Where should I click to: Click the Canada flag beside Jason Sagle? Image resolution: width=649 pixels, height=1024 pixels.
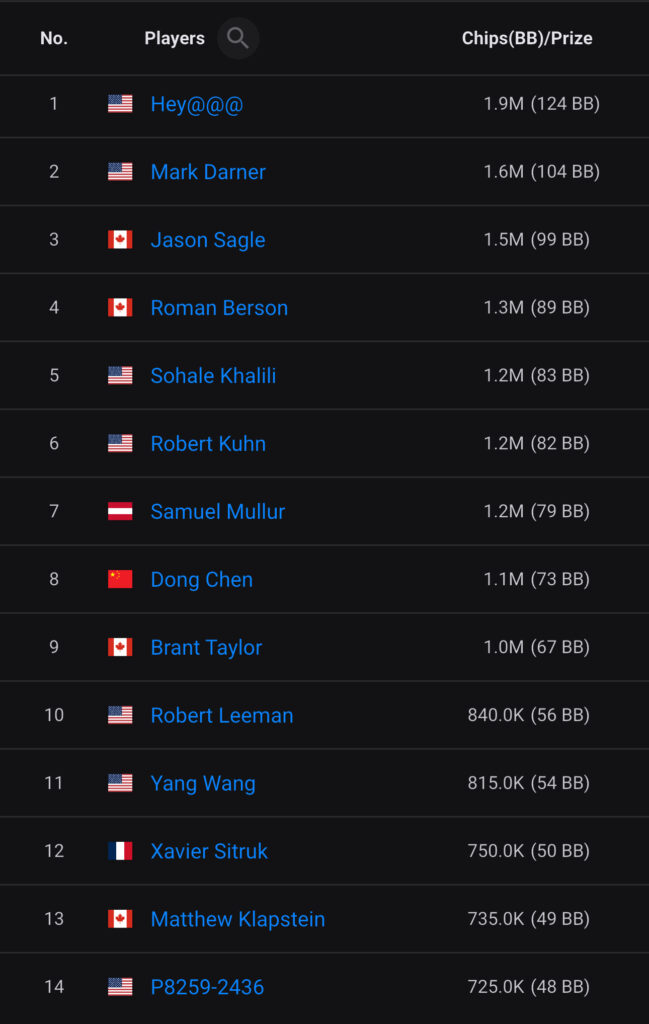point(120,240)
